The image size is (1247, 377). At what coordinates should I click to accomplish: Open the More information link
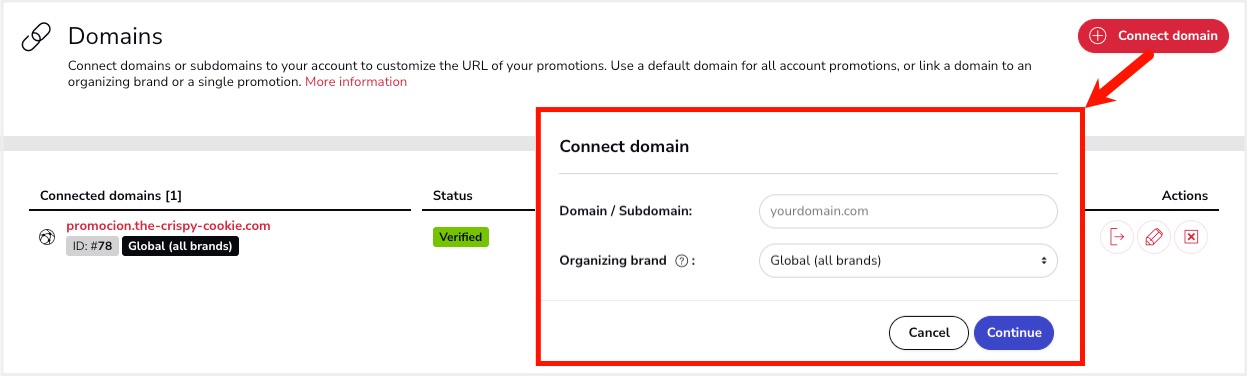[x=356, y=82]
